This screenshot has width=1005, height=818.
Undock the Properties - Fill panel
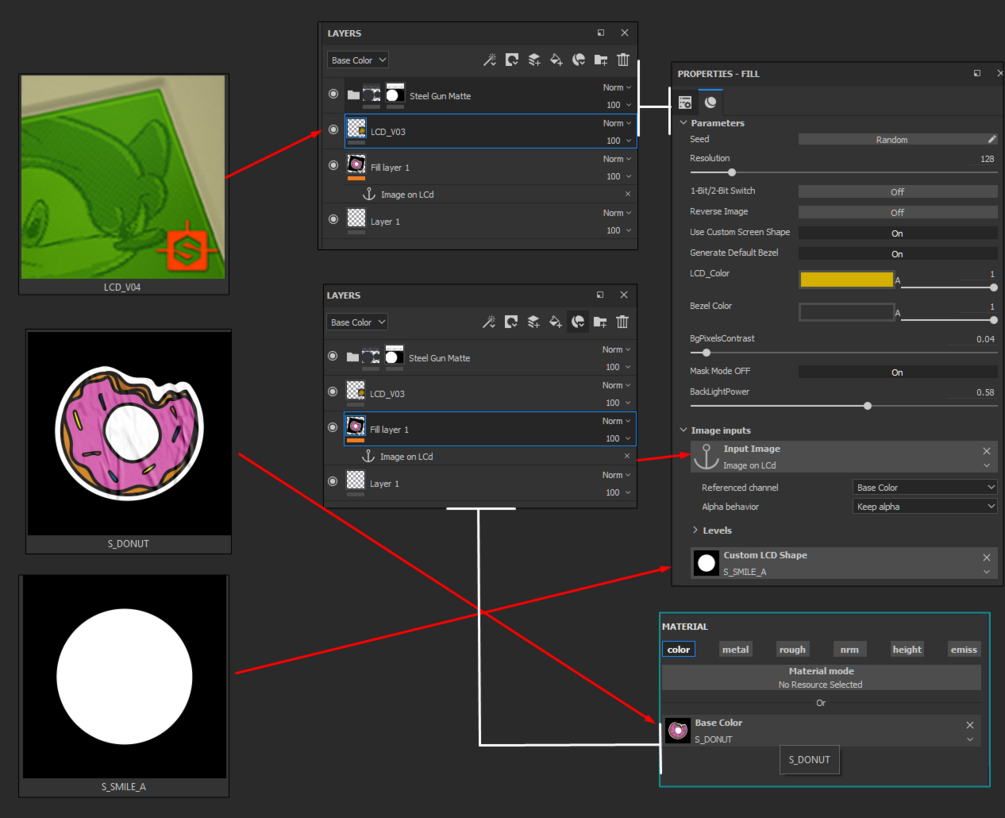click(977, 73)
